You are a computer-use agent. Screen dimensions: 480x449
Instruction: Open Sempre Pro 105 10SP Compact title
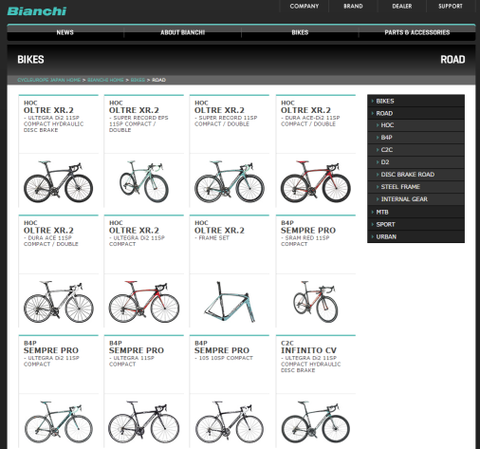222,350
